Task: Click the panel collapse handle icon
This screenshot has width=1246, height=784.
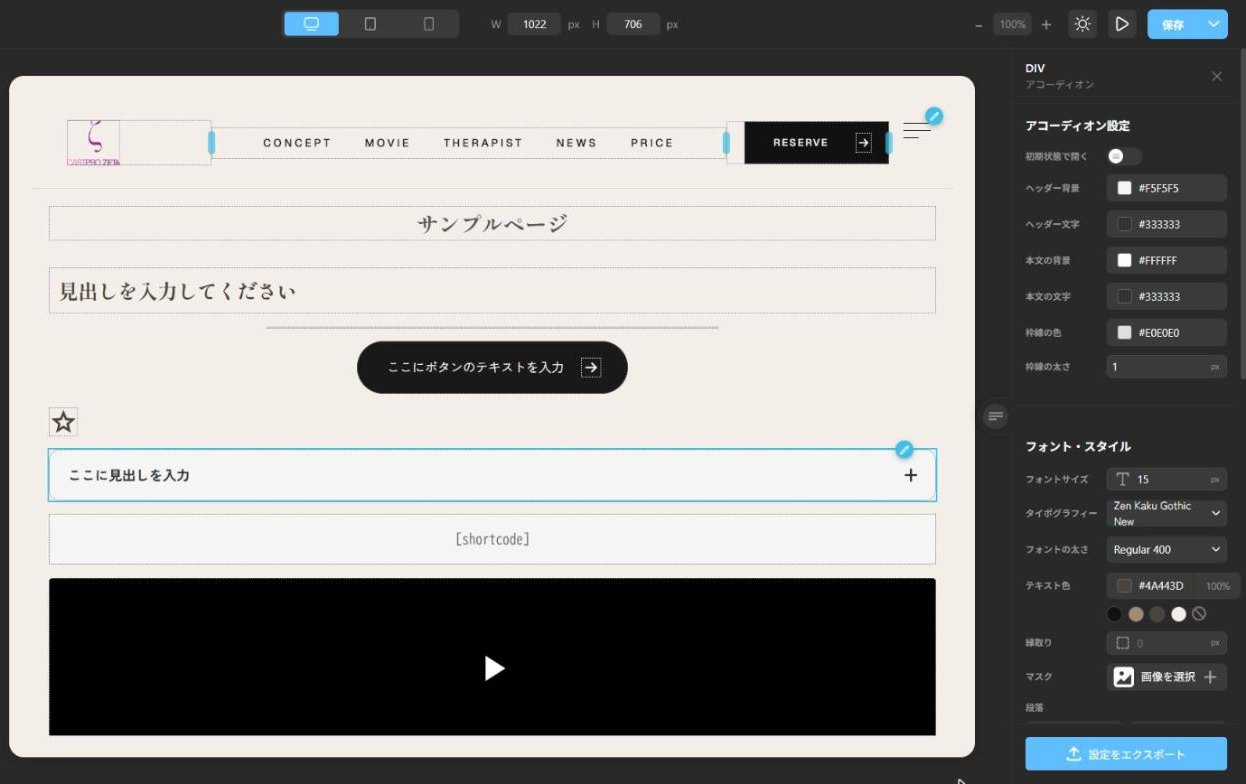Action: [x=994, y=417]
